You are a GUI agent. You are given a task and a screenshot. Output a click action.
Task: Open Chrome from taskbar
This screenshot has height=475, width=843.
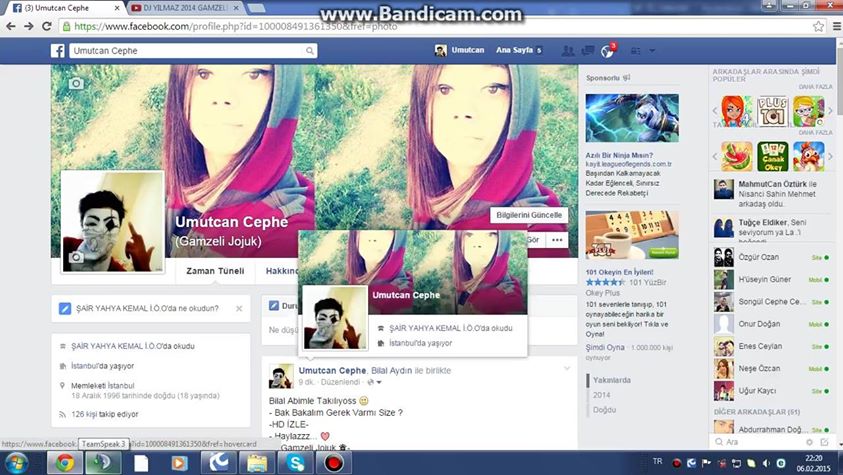tap(65, 463)
